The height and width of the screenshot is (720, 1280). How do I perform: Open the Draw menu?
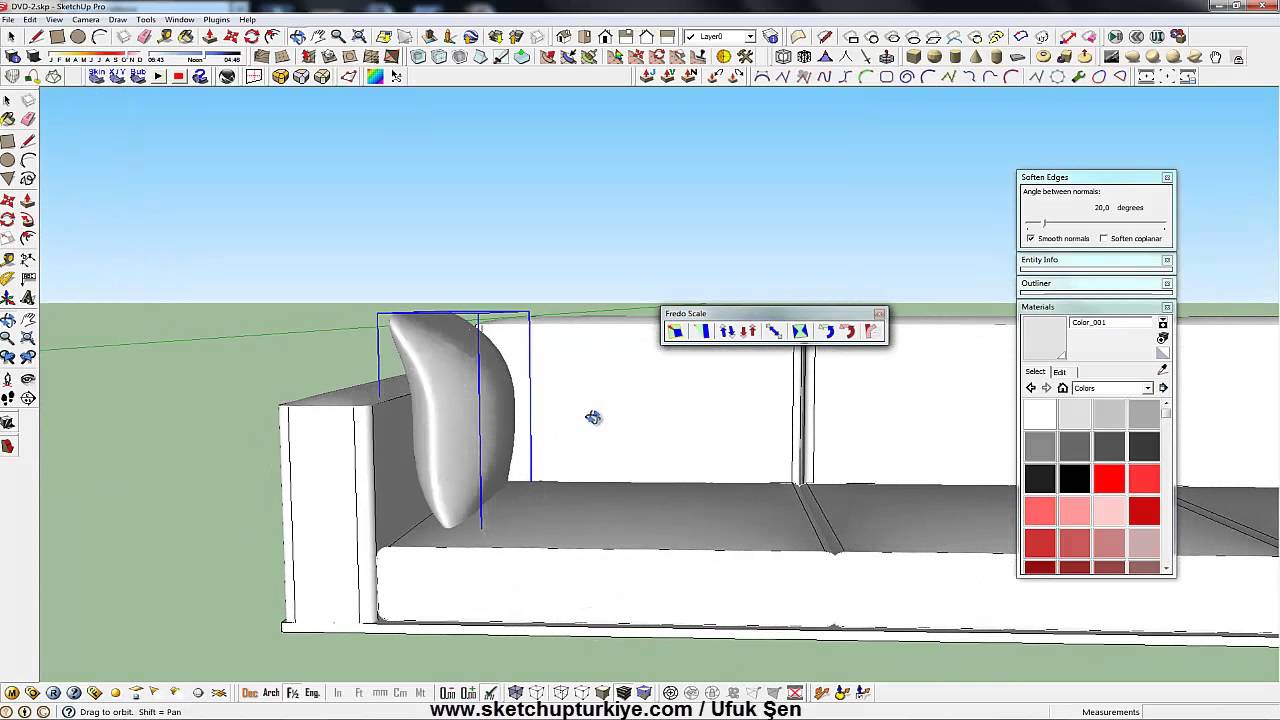[118, 20]
